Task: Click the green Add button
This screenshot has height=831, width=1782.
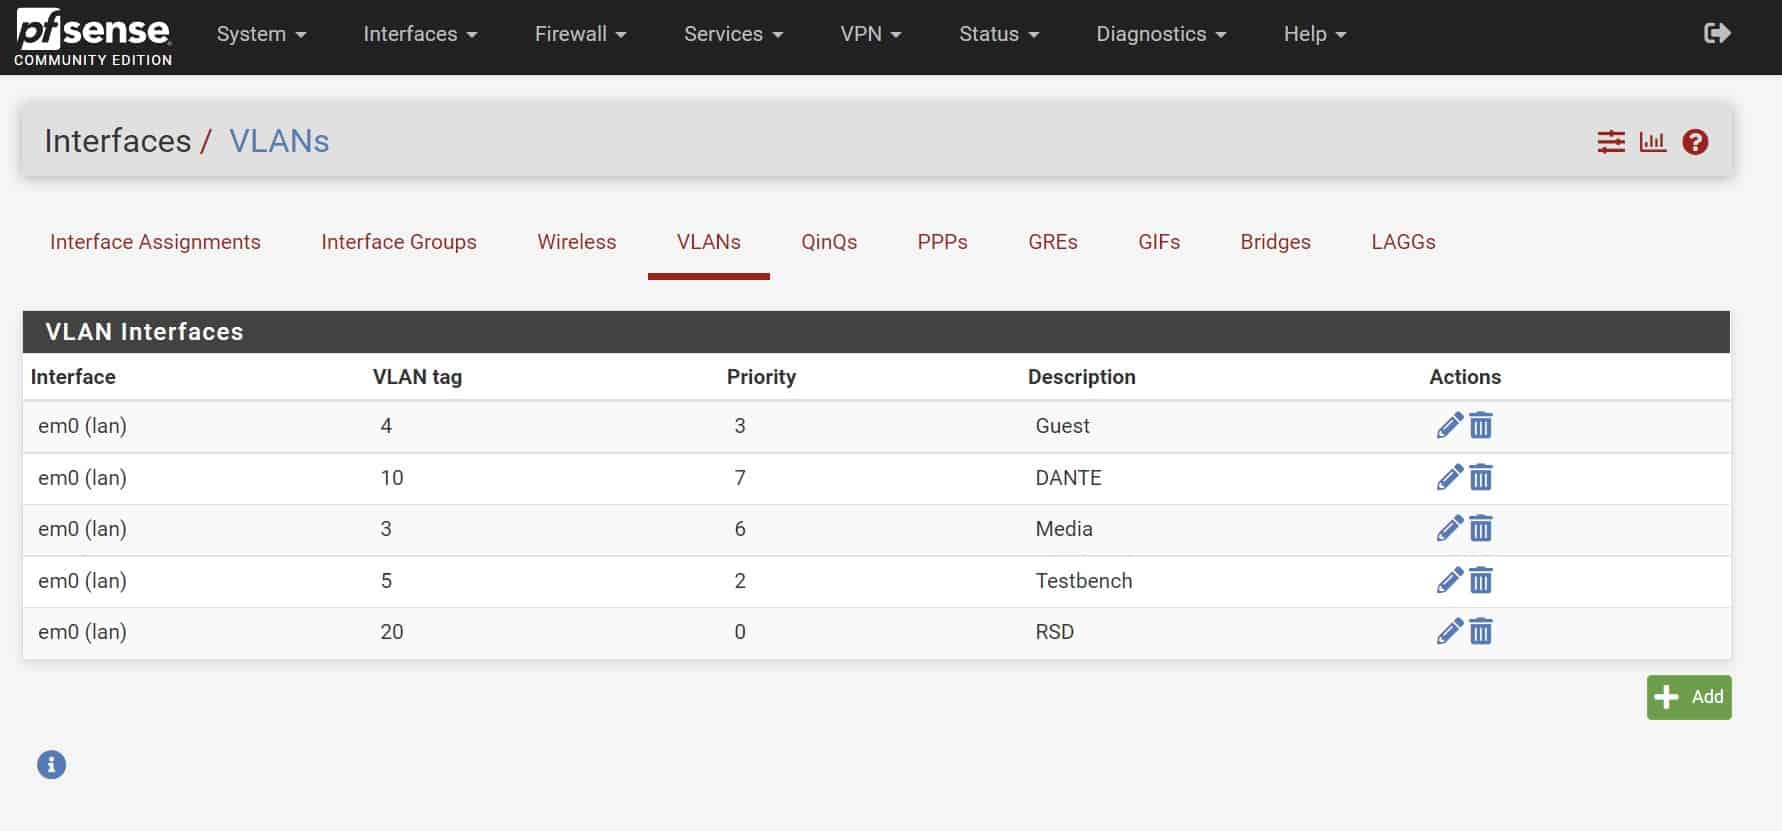Action: point(1689,697)
